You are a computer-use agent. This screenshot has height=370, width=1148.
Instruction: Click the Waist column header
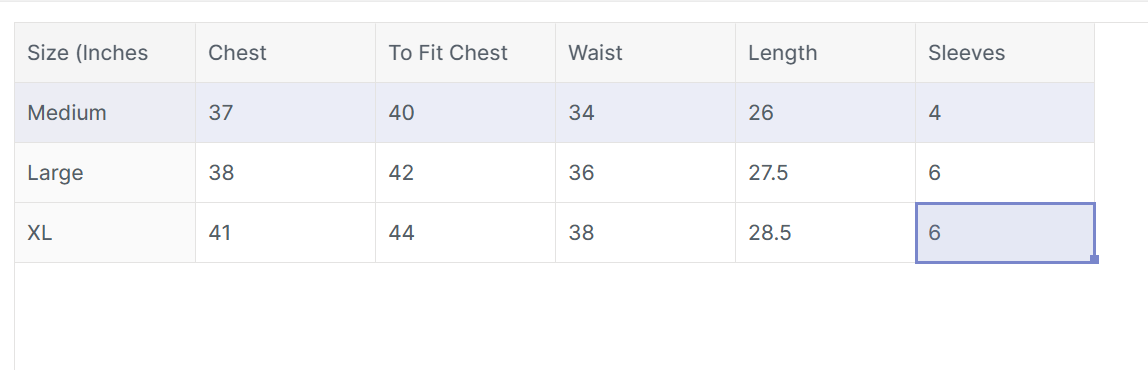coord(646,53)
